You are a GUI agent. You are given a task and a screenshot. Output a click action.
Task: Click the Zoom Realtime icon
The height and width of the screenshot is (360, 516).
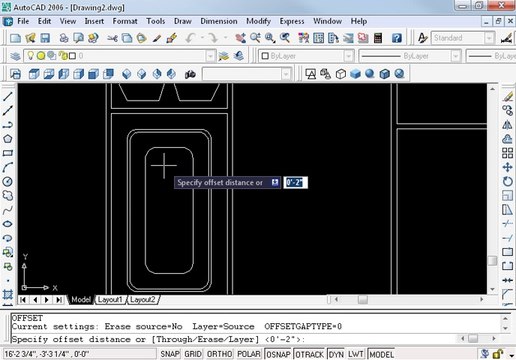pyautogui.click(x=255, y=38)
